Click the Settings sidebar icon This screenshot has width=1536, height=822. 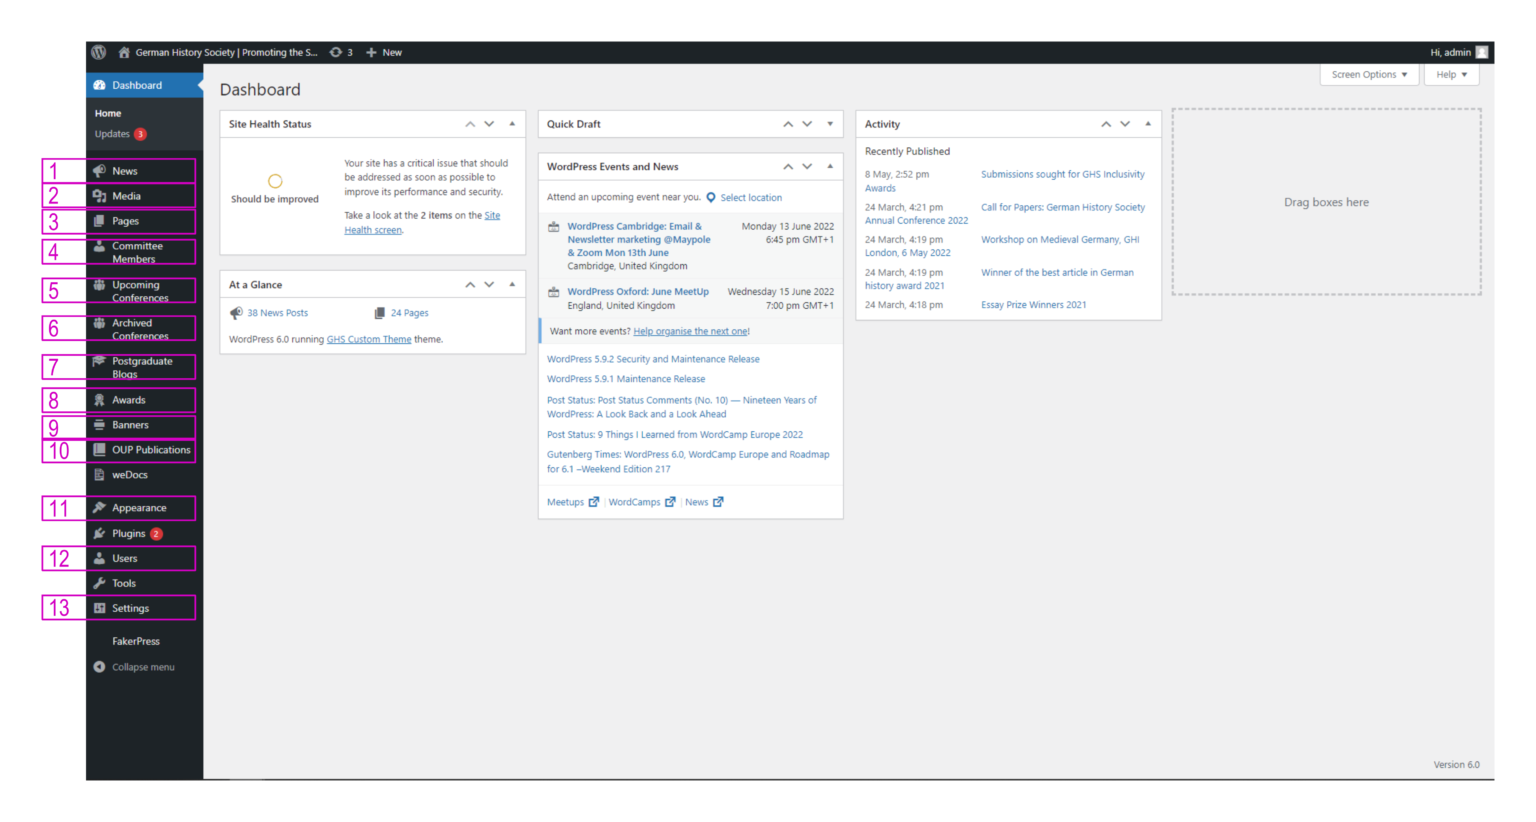tap(98, 608)
